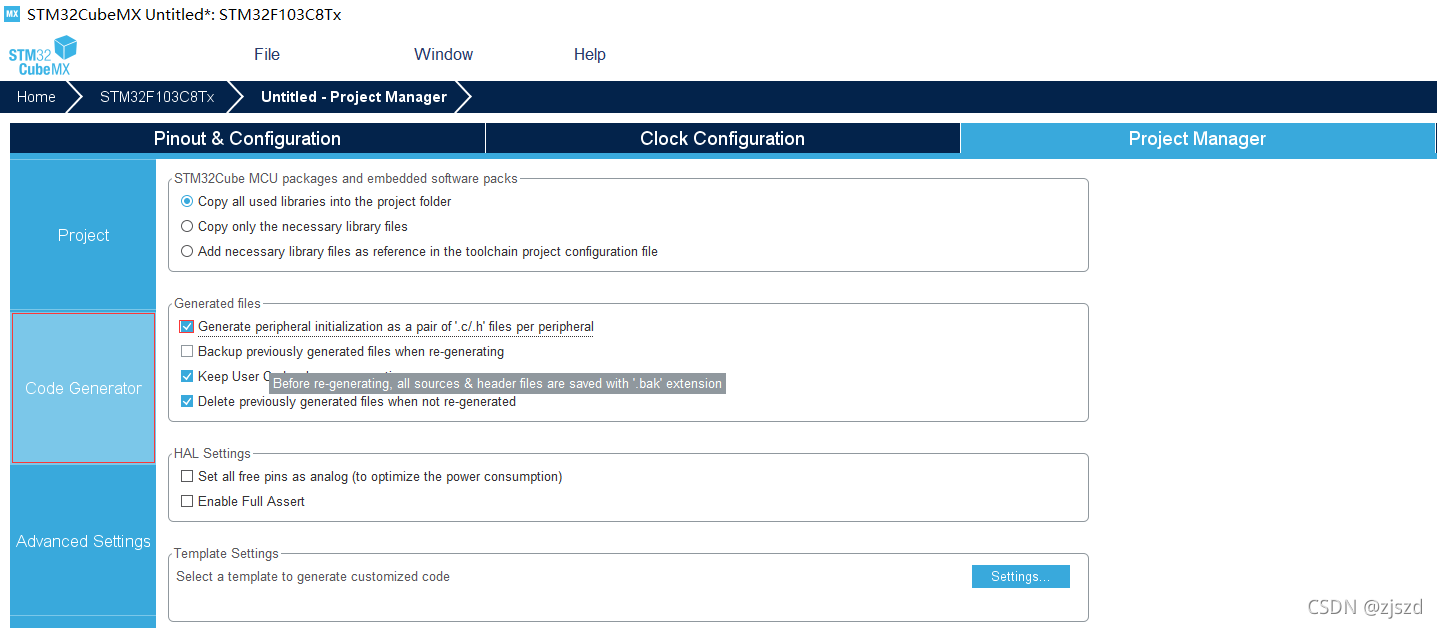Click 'STM32Cube MCU packages and embedded software packs' label
Viewport: 1437px width, 628px height.
[x=346, y=179]
